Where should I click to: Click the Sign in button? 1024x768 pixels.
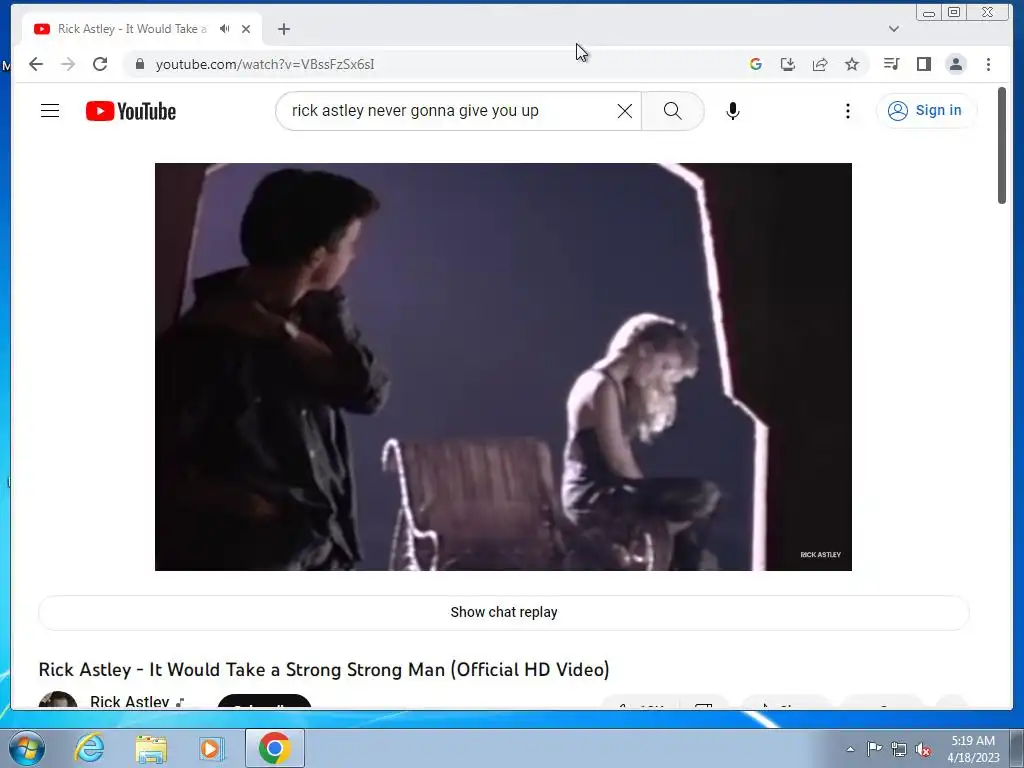(925, 110)
